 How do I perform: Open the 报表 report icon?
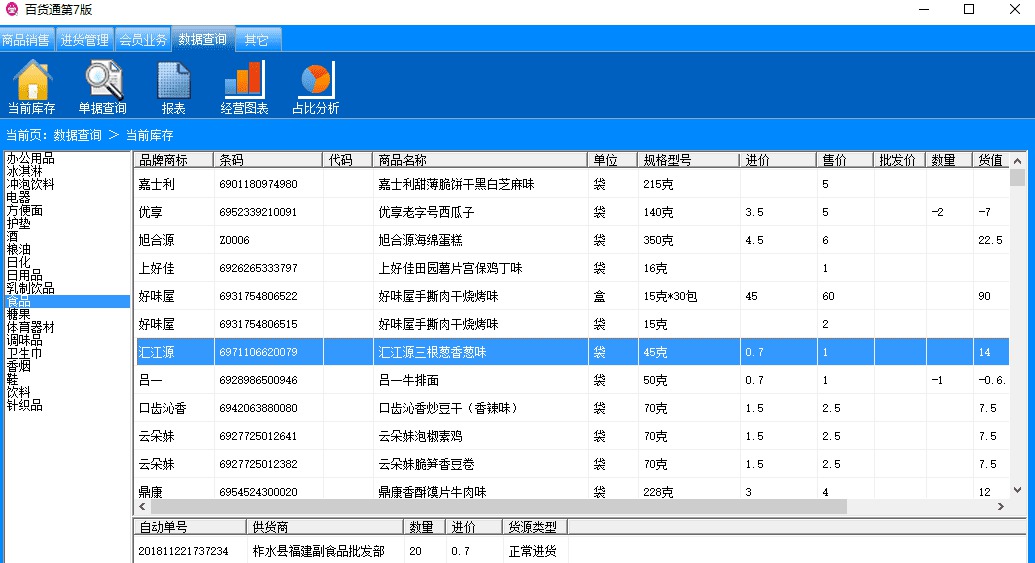(x=174, y=86)
